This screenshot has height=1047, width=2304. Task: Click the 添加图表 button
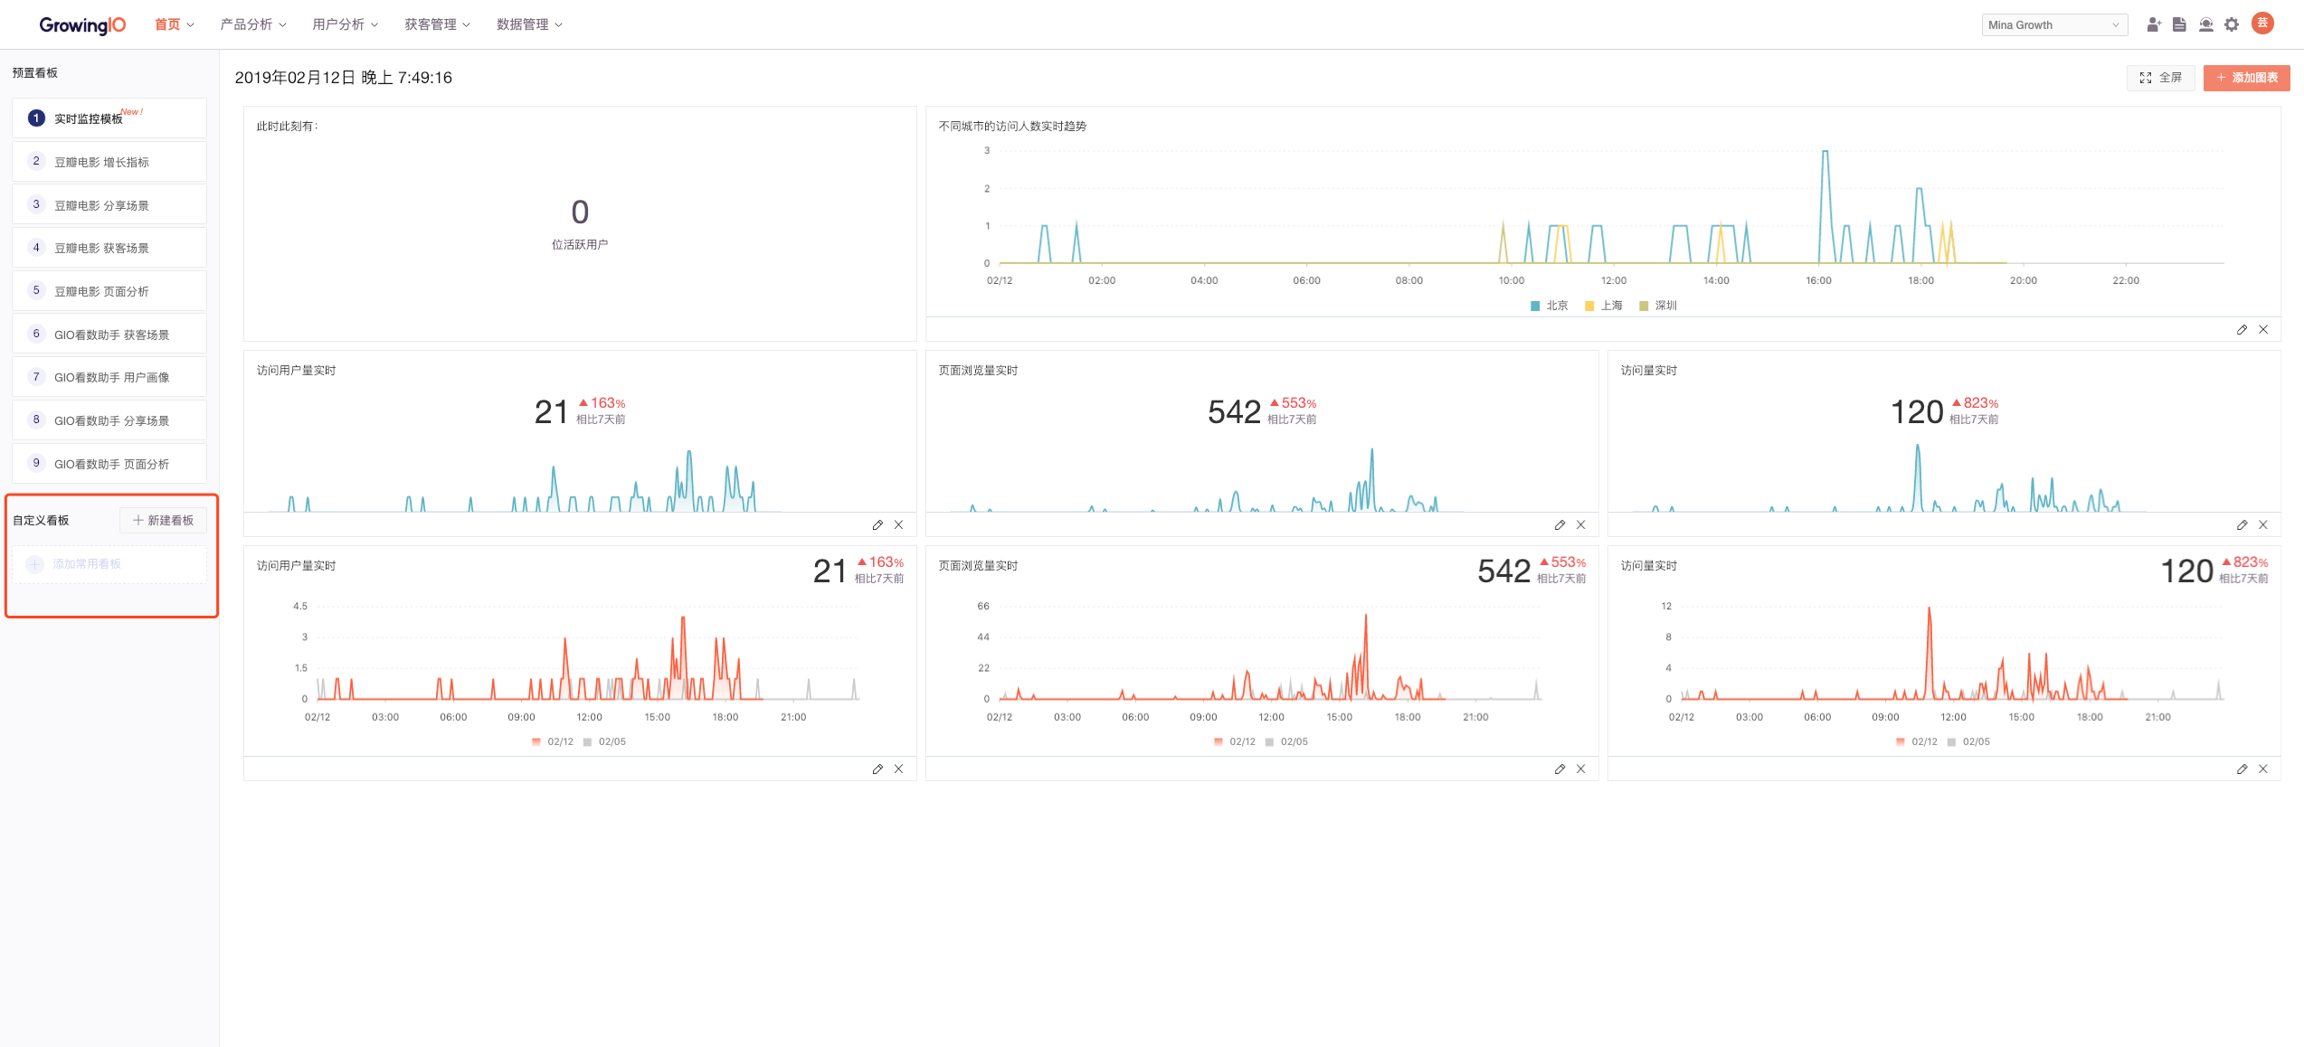(2246, 78)
